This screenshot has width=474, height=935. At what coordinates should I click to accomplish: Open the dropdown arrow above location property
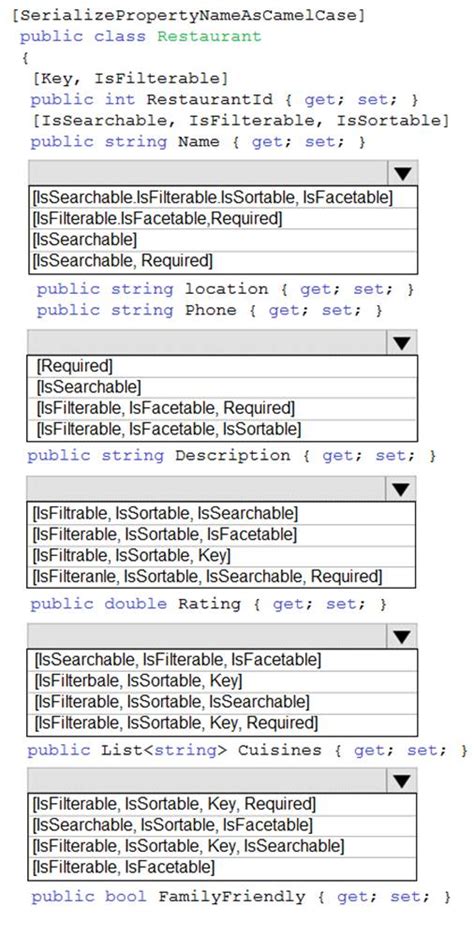pos(402,174)
